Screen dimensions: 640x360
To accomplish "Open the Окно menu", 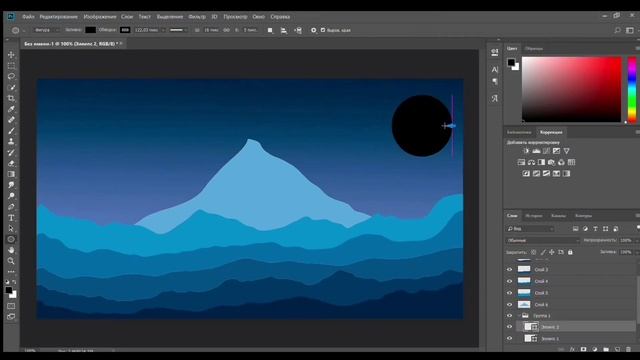I will (x=258, y=17).
